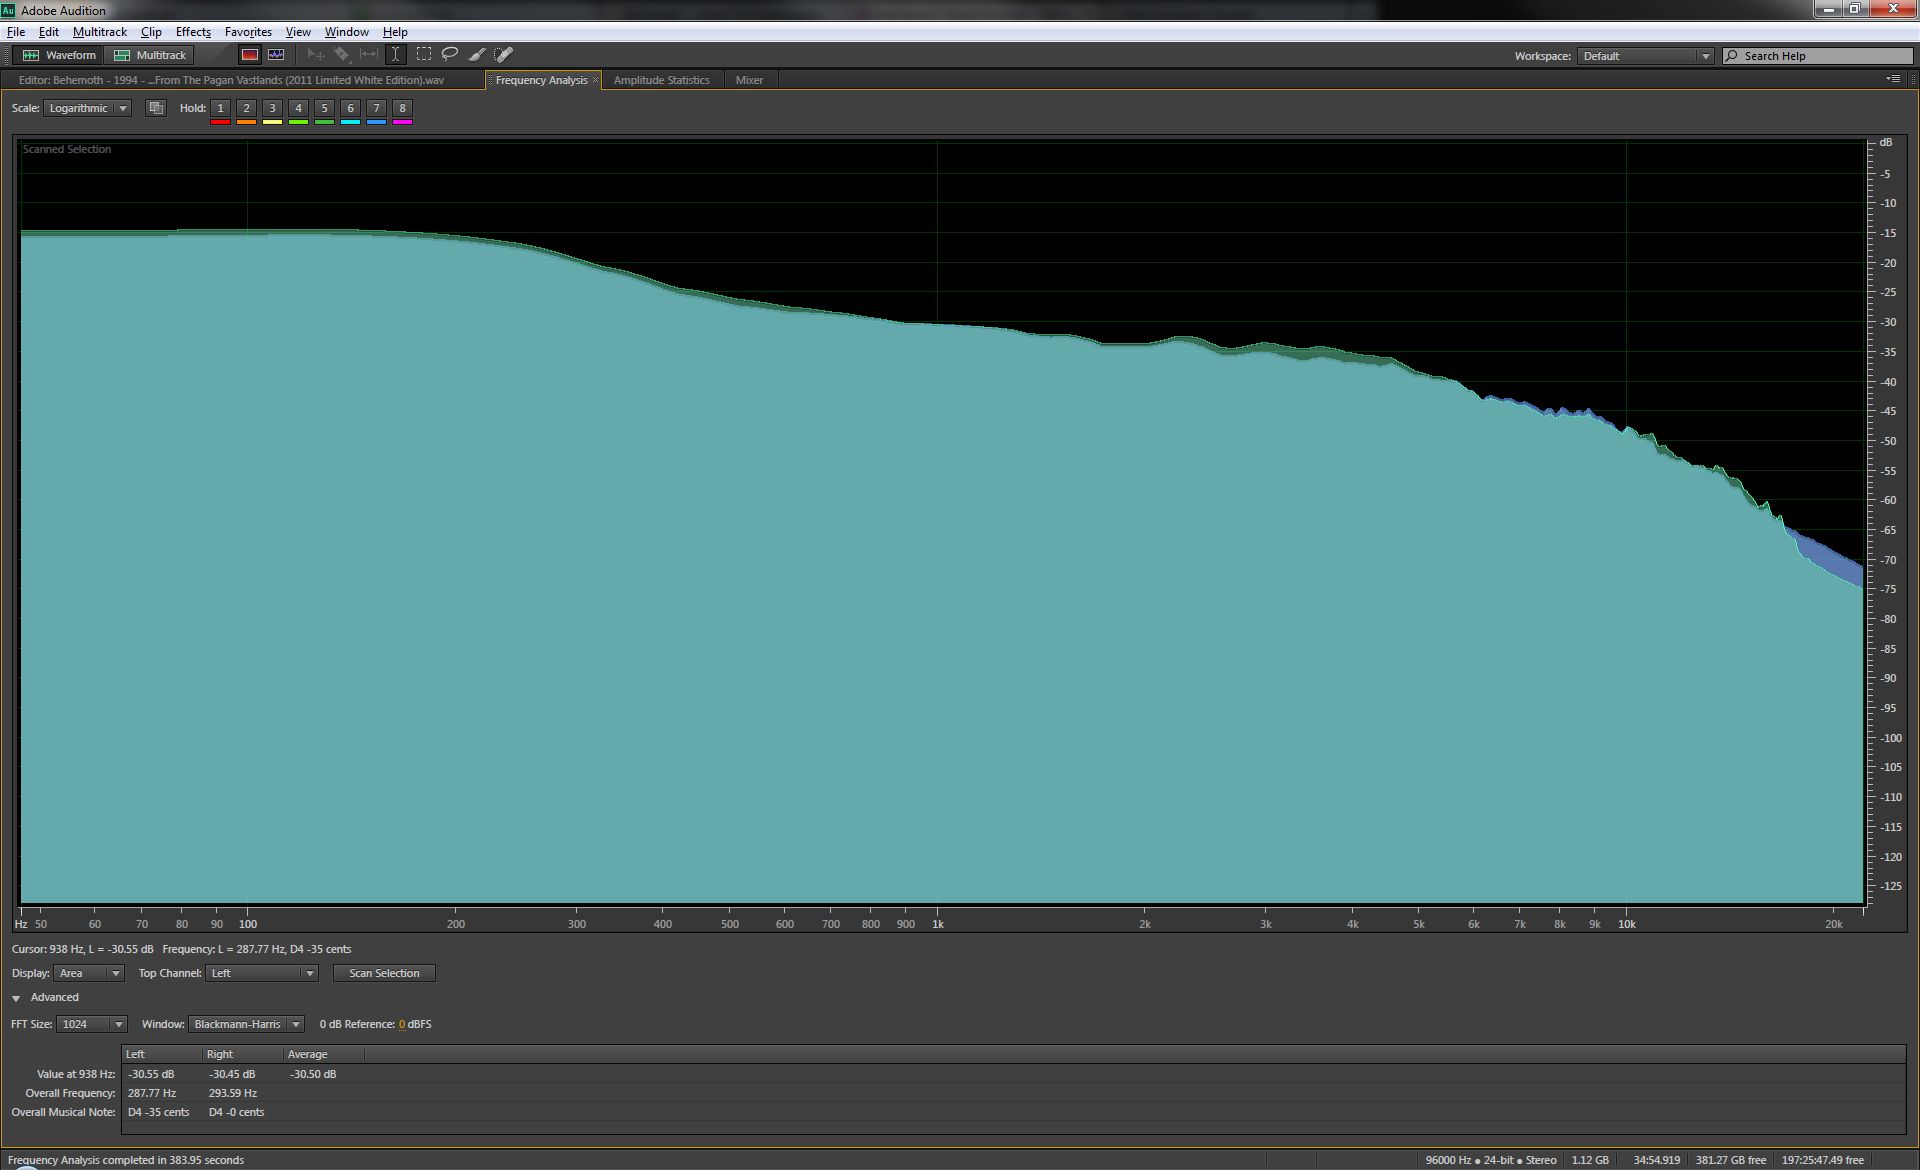The width and height of the screenshot is (1920, 1170).
Task: Select the Lasso Selection tool
Action: [x=450, y=55]
